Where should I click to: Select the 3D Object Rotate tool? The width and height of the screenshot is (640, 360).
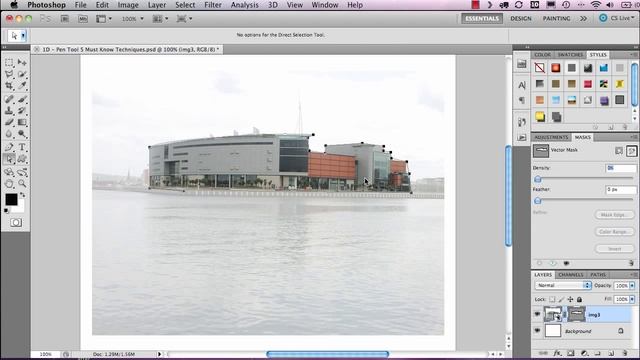(9, 172)
